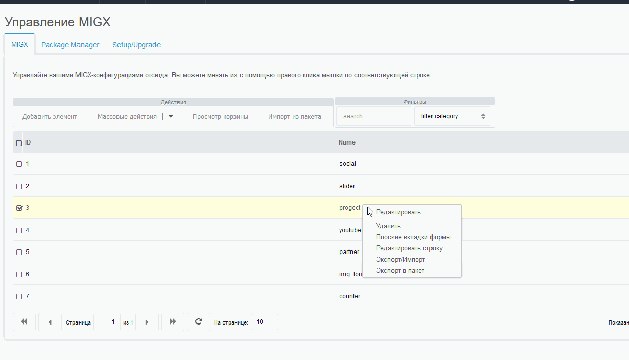Viewport: 629px width, 360px height.
Task: Click the ID value 1 in the first row
Action: click(27, 164)
